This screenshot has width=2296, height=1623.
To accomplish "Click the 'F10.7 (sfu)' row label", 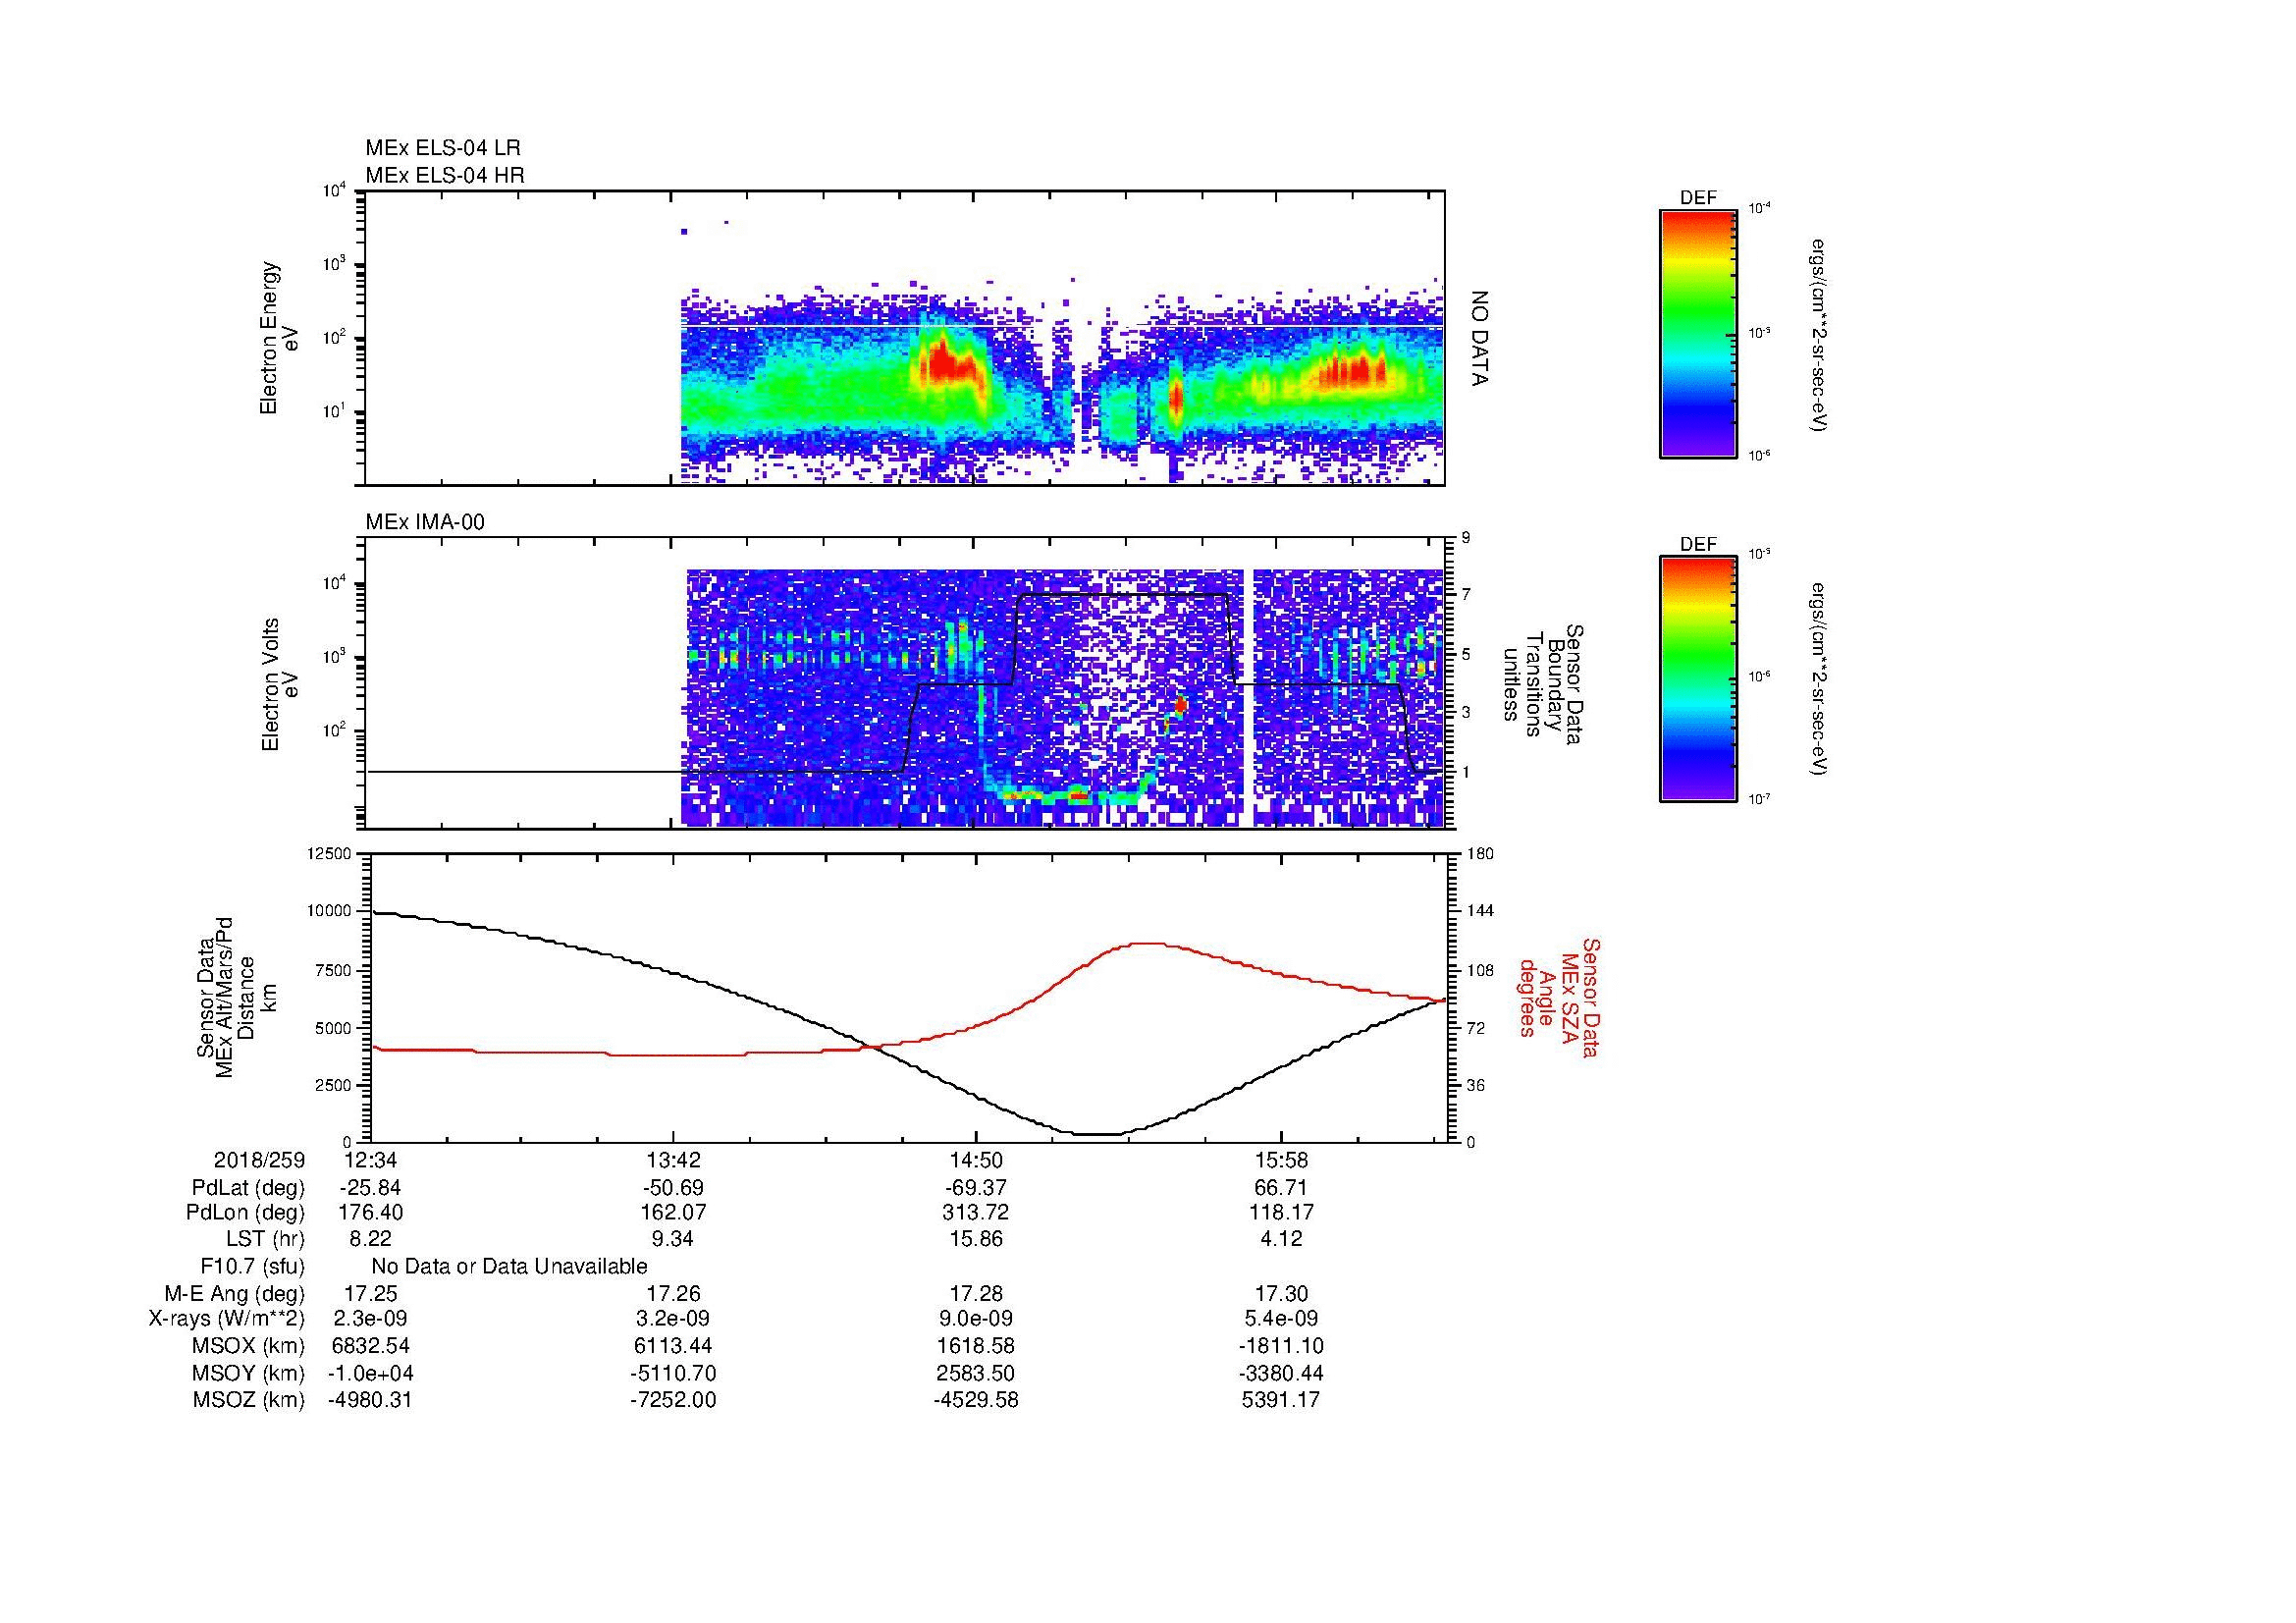I will pyautogui.click(x=252, y=1266).
